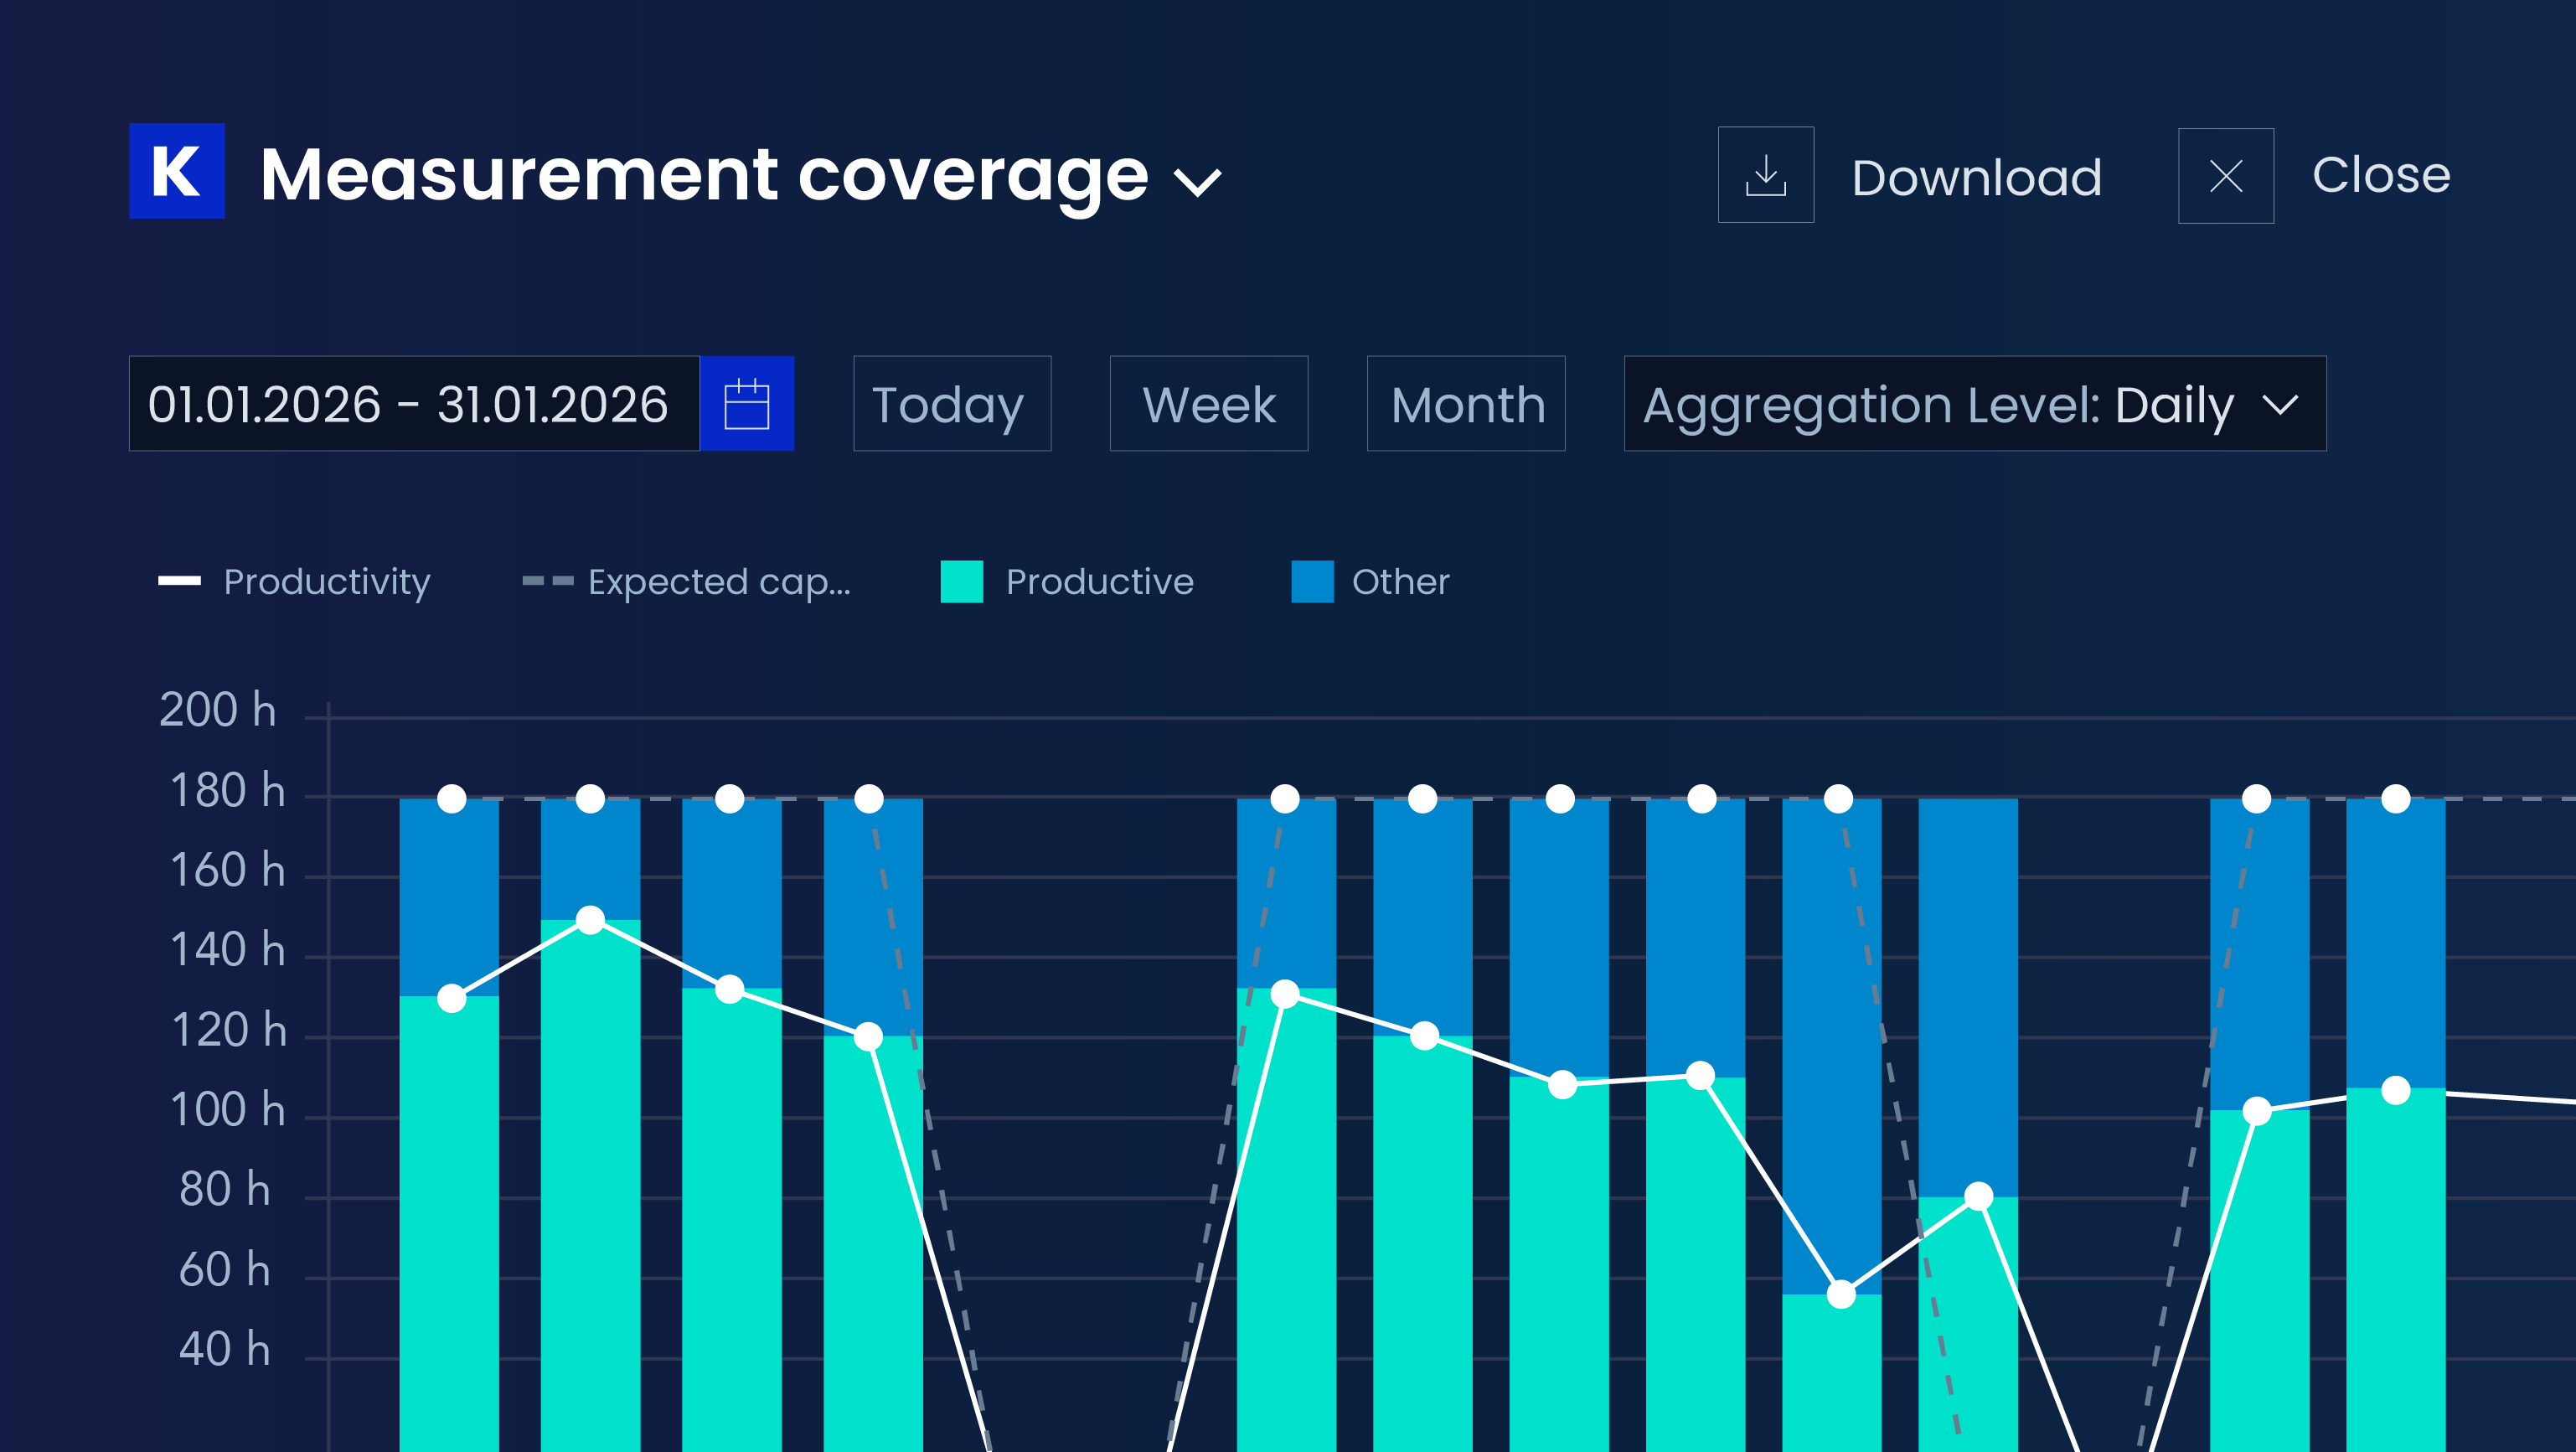Click the Download text label
Screen dimensions: 2576x1452
tap(1977, 177)
